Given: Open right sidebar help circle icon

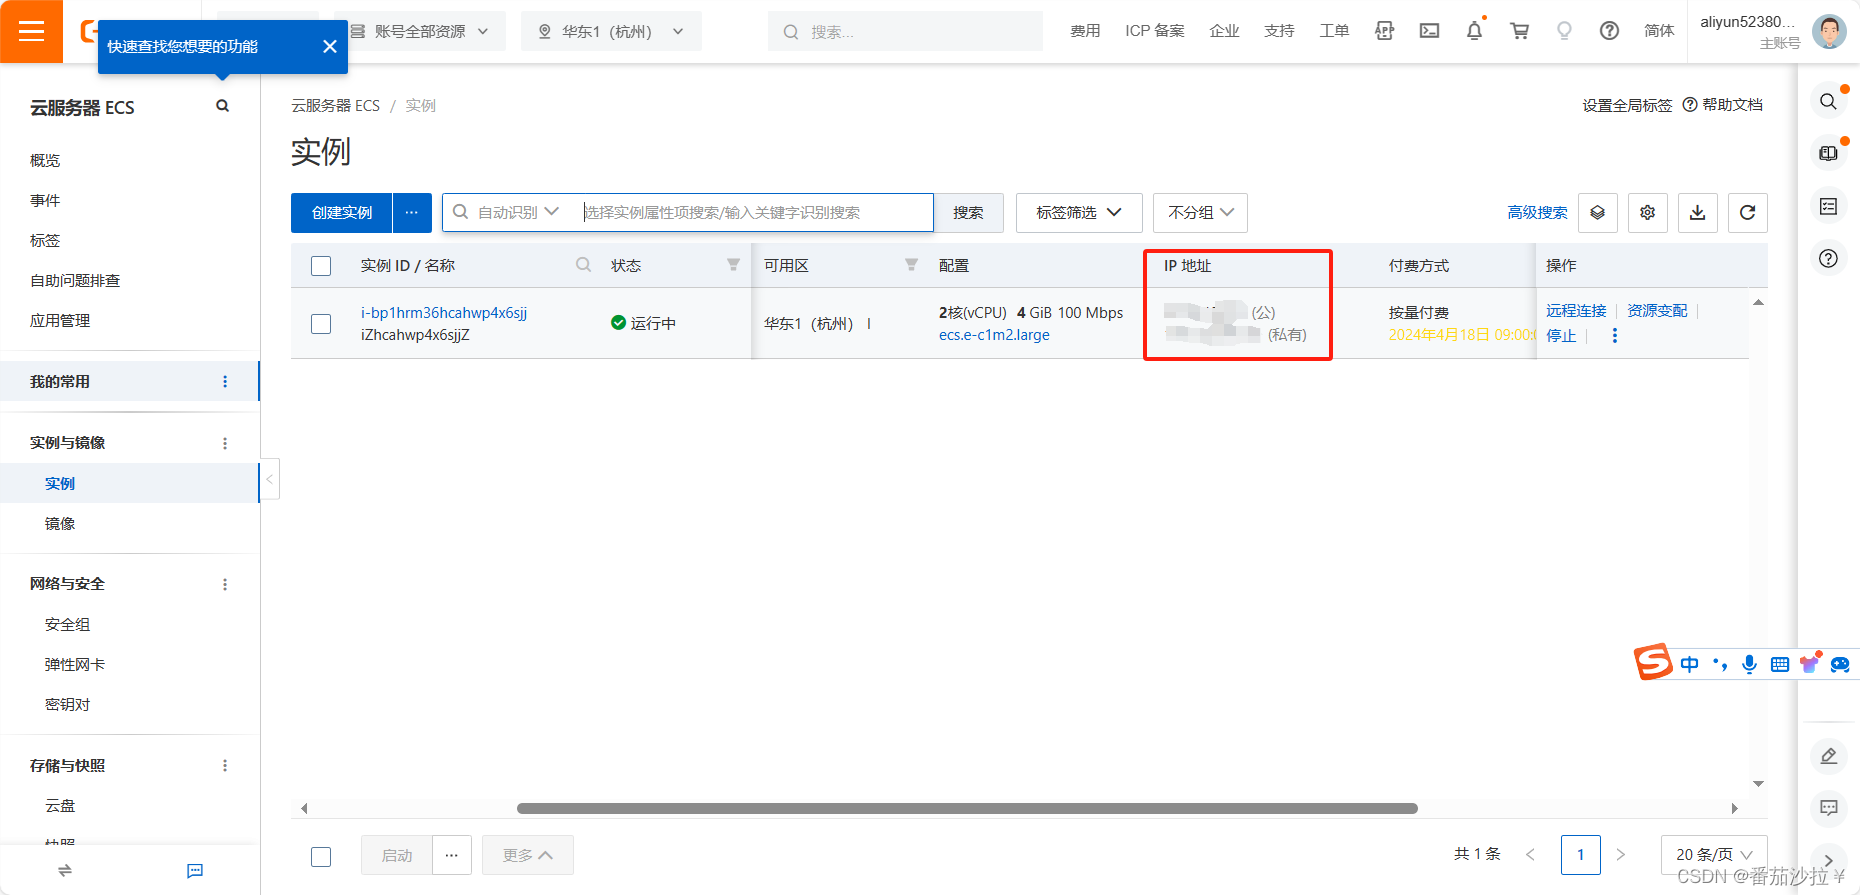Looking at the screenshot, I should click(x=1828, y=258).
